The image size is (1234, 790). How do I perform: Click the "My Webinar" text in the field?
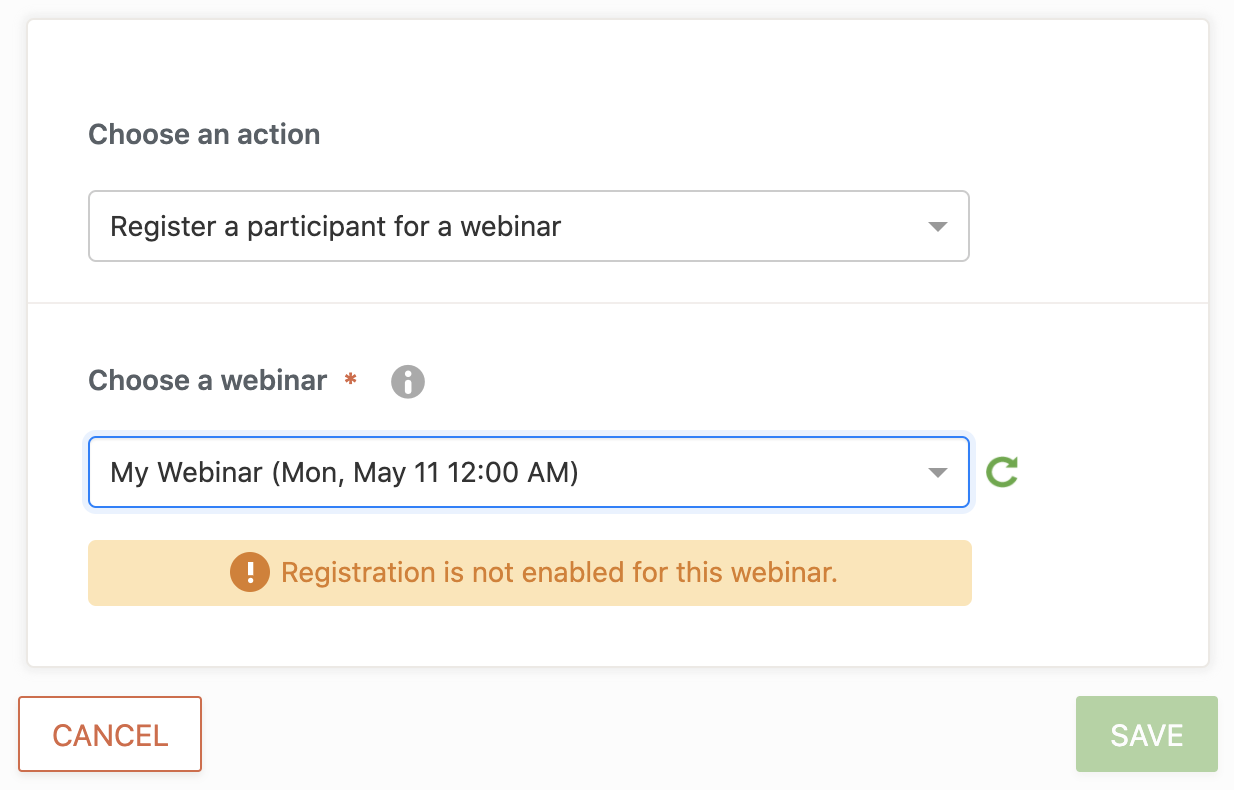click(186, 472)
